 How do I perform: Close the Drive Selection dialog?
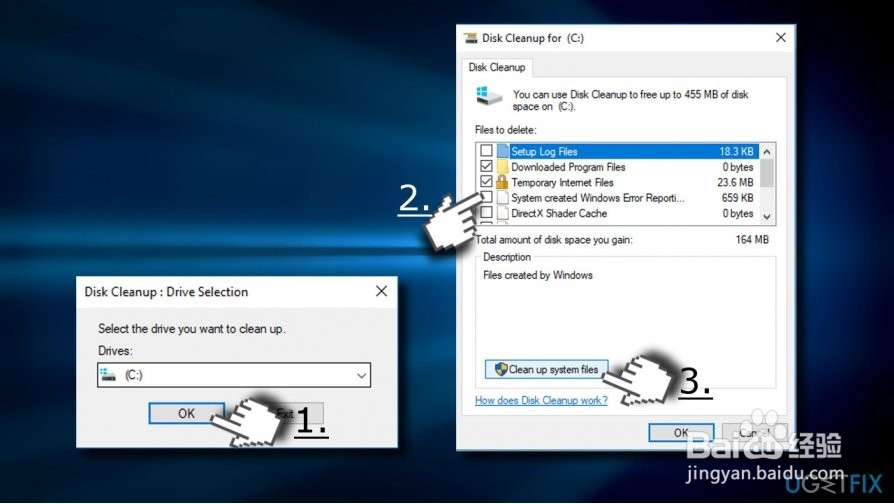pyautogui.click(x=381, y=291)
